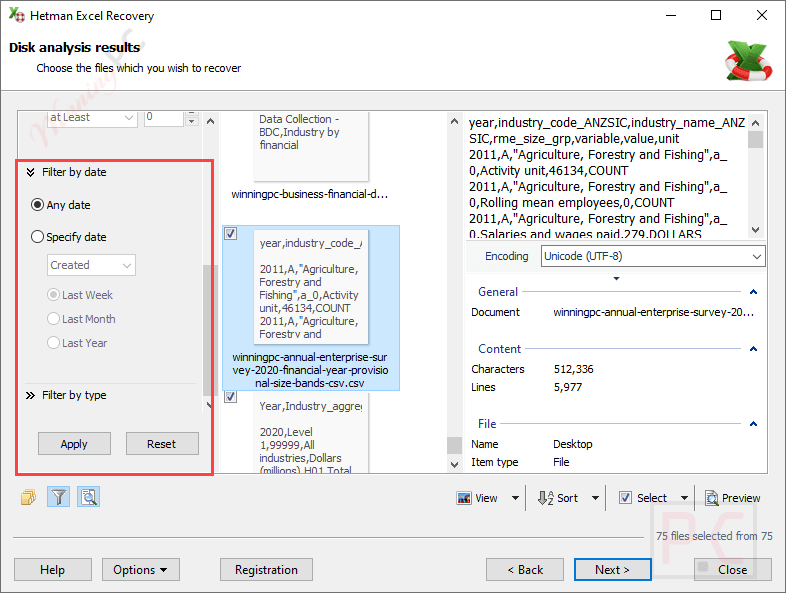The image size is (786, 593).
Task: Click the Help button
Action: pos(53,569)
